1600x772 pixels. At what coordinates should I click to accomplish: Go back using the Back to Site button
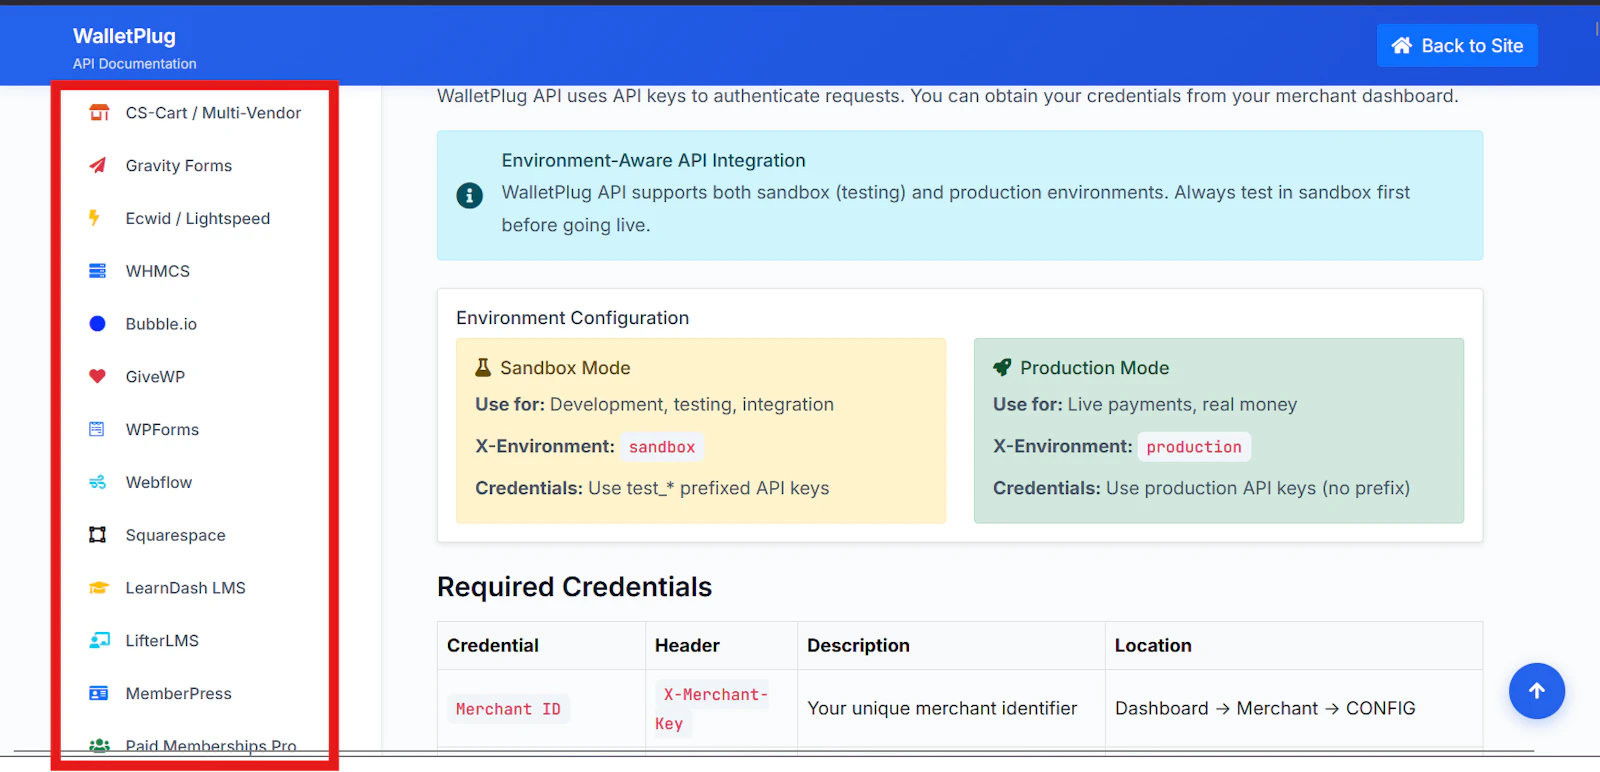1457,46
